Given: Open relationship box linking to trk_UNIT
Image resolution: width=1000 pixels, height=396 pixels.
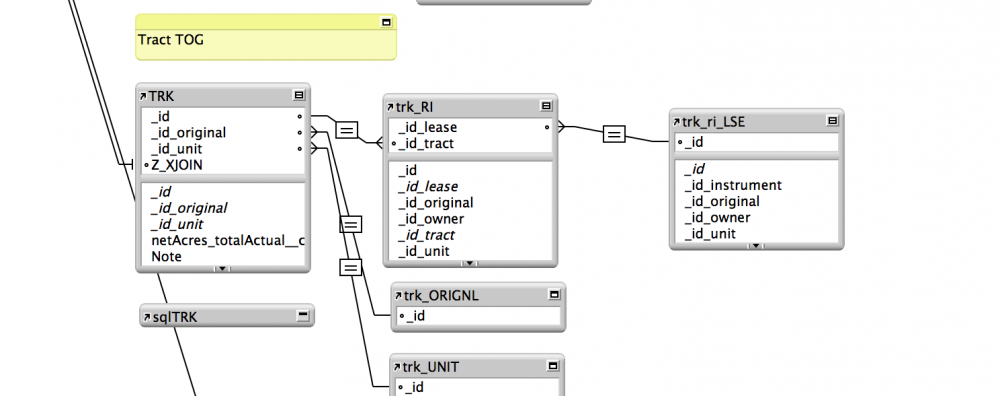Looking at the screenshot, I should click(350, 267).
